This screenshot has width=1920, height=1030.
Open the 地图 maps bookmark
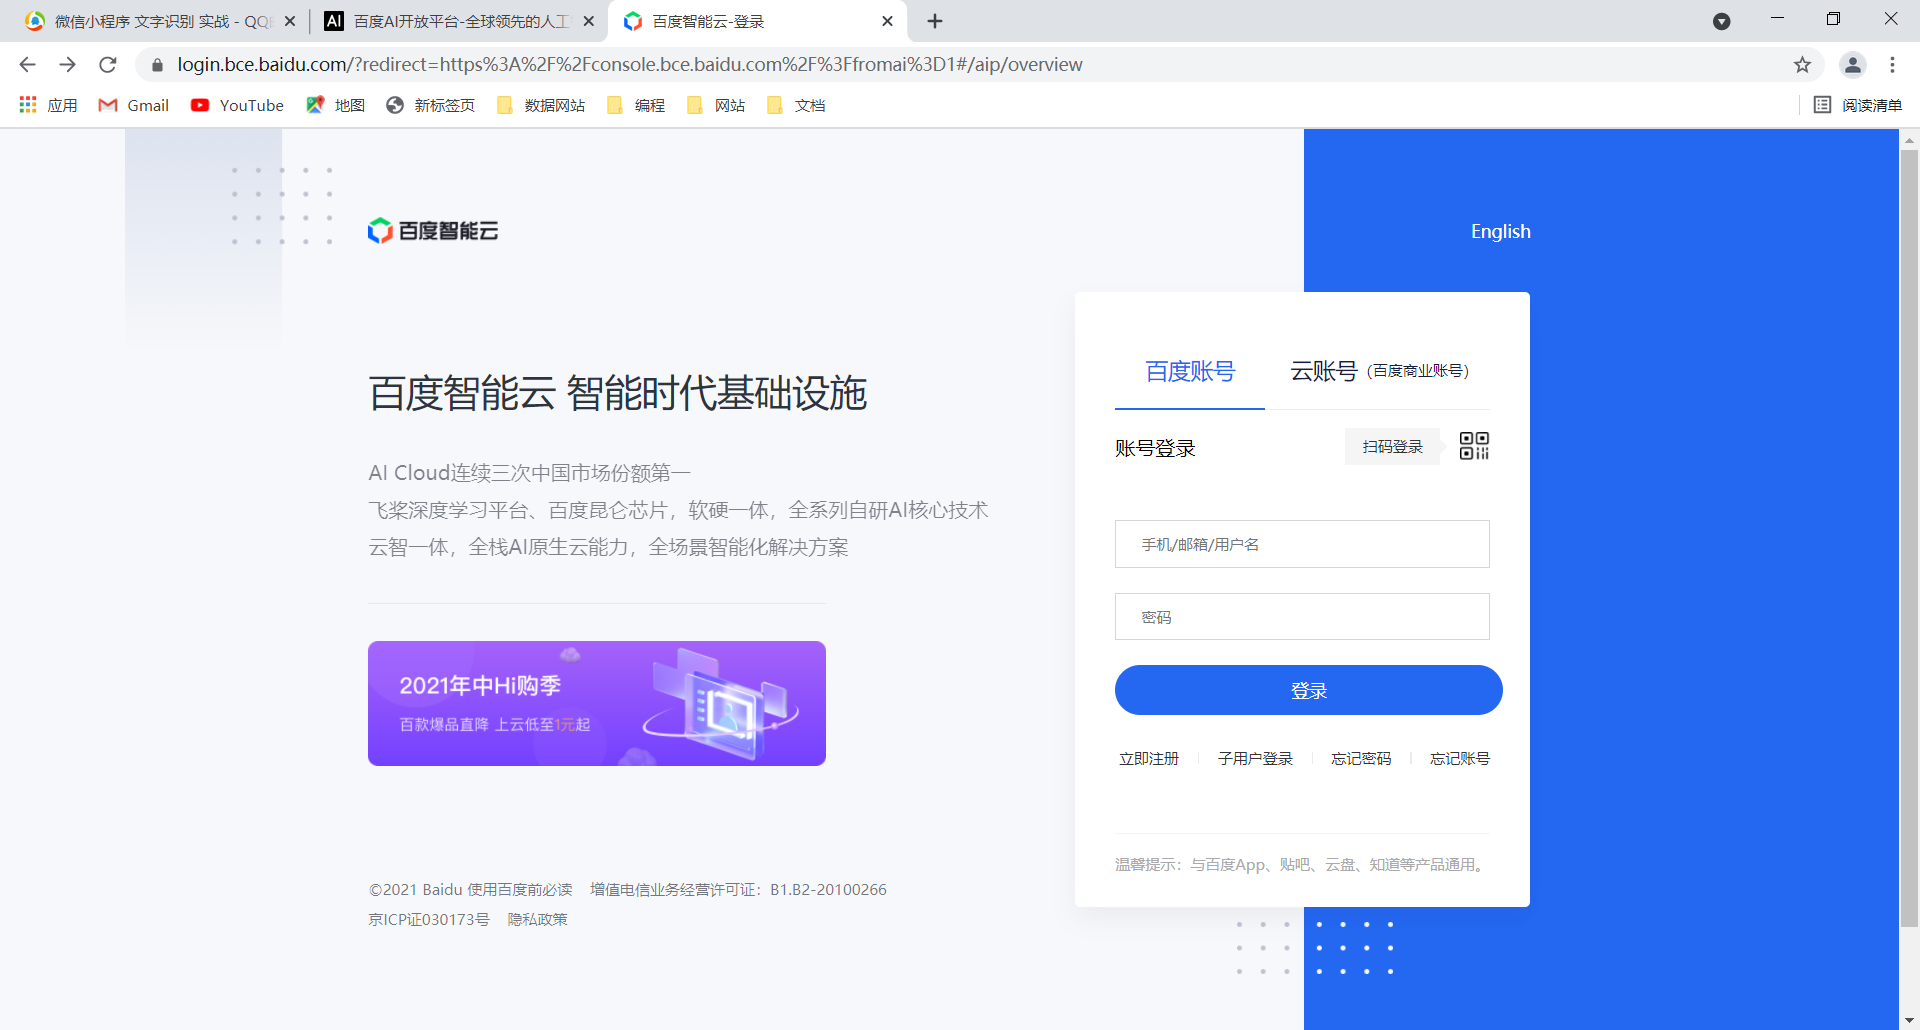(335, 105)
